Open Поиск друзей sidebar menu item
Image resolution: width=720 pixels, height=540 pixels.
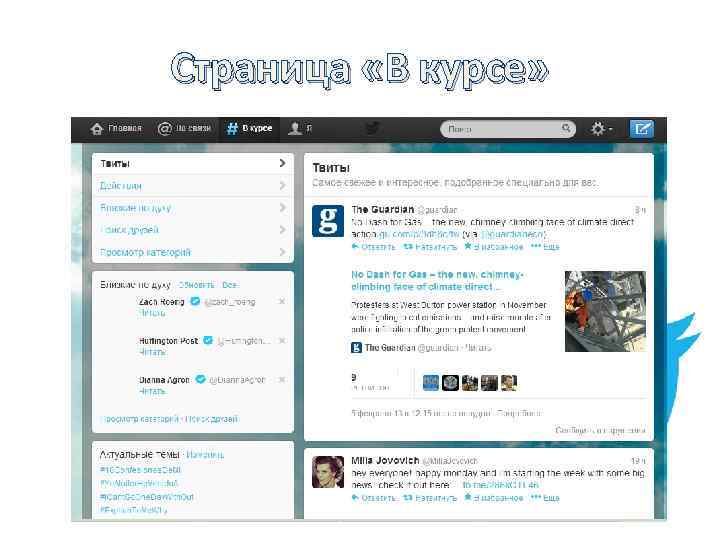point(193,230)
